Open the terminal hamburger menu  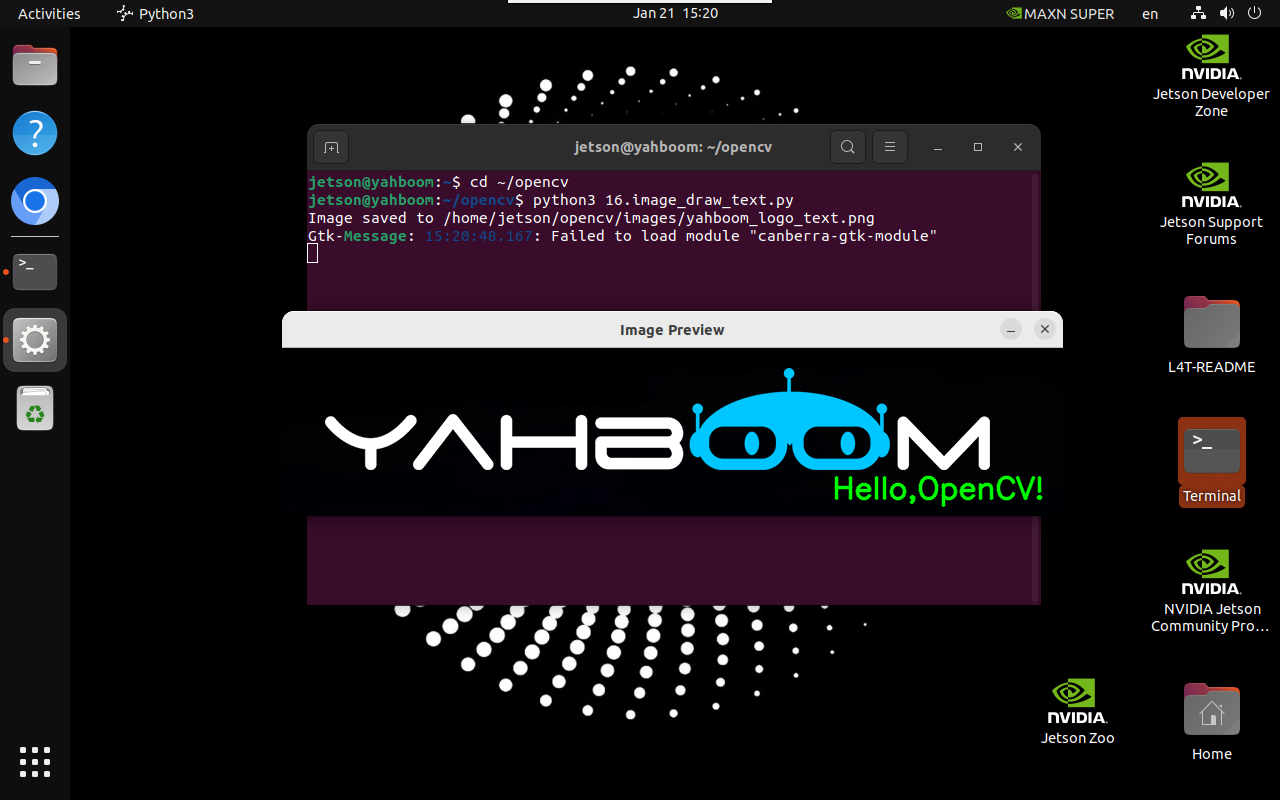(x=889, y=147)
